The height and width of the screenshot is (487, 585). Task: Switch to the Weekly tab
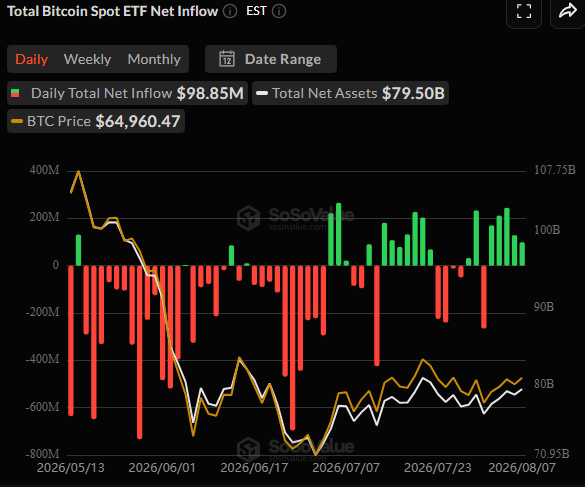pyautogui.click(x=87, y=59)
